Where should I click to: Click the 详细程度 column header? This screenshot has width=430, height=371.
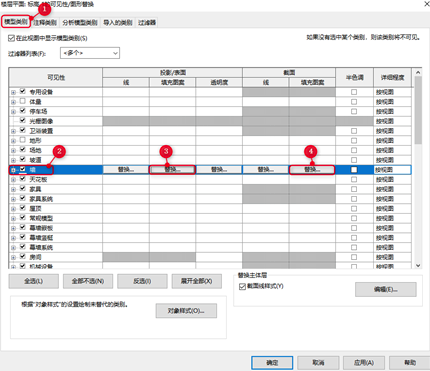pyautogui.click(x=392, y=77)
